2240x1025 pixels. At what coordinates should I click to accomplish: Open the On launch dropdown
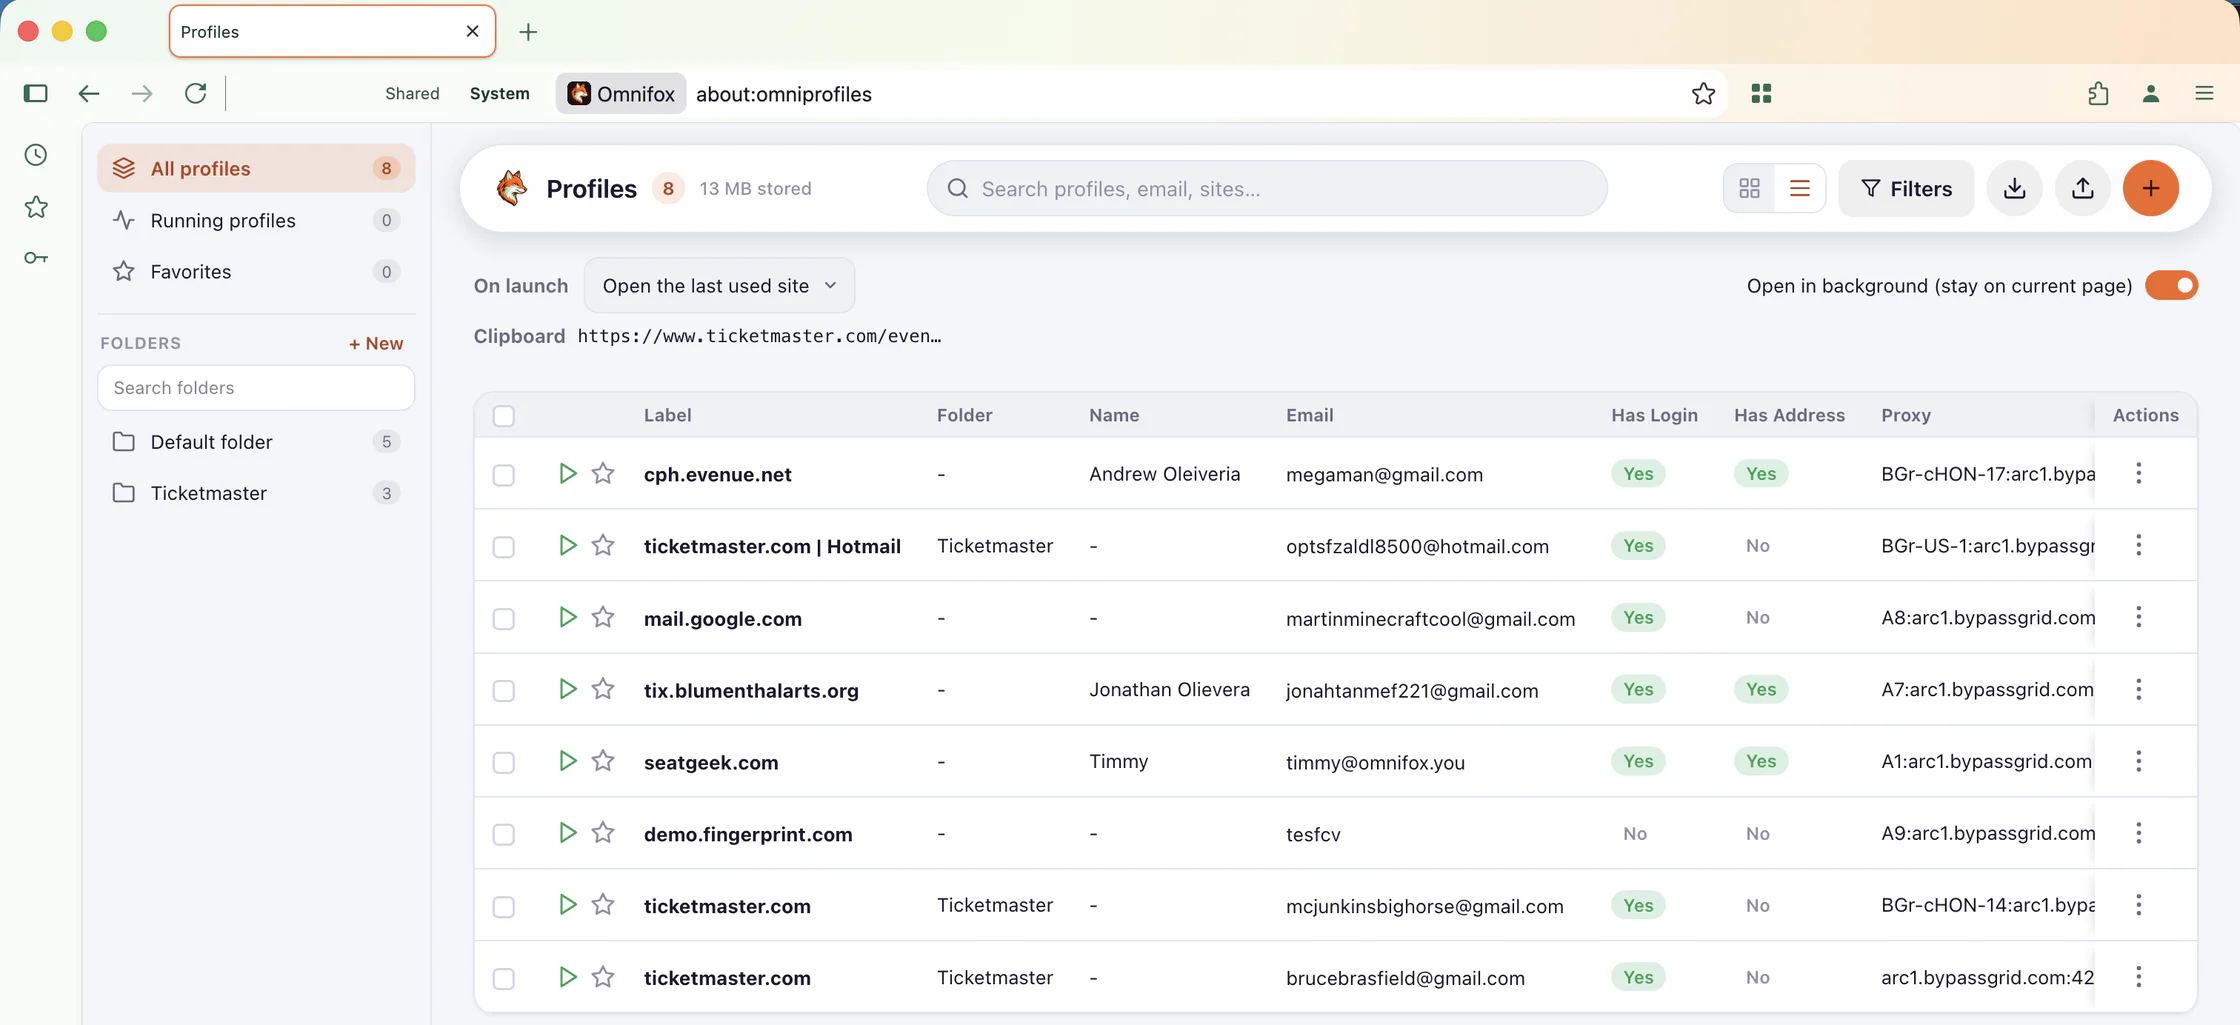point(719,285)
